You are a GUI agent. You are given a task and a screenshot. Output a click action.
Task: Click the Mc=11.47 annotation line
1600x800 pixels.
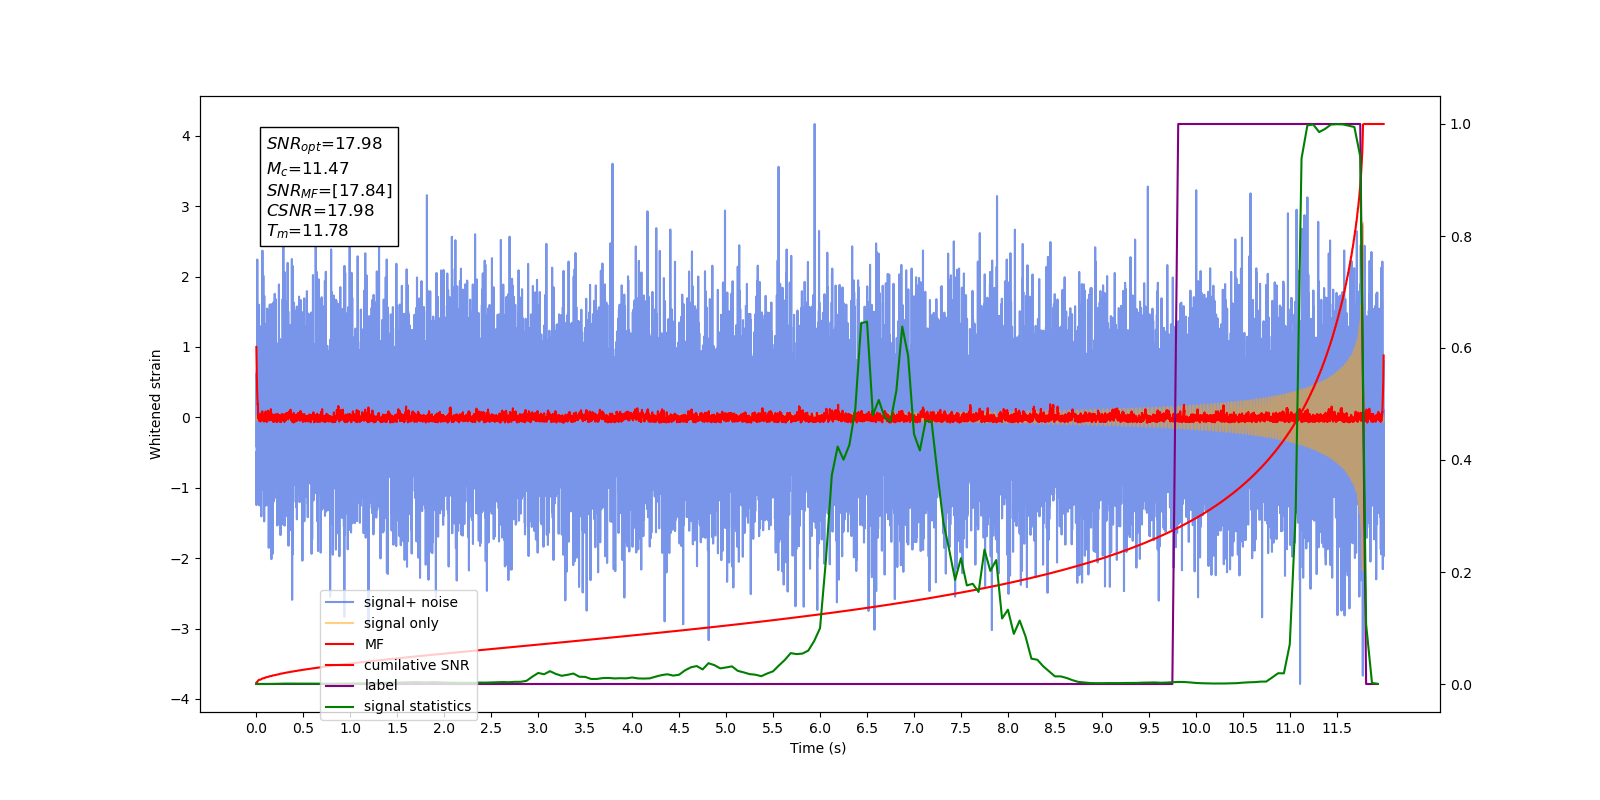pyautogui.click(x=307, y=169)
